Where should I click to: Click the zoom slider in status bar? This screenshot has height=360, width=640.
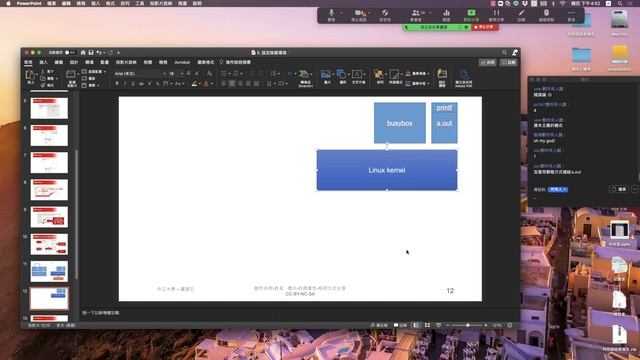468,325
